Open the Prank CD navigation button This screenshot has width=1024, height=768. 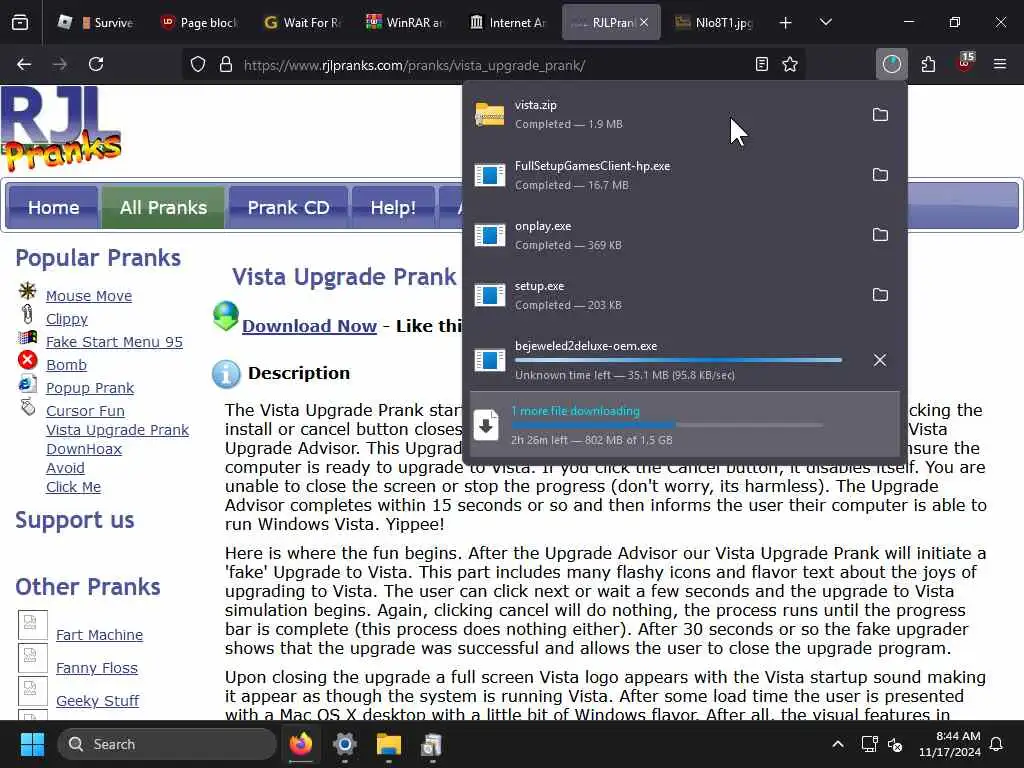[288, 208]
